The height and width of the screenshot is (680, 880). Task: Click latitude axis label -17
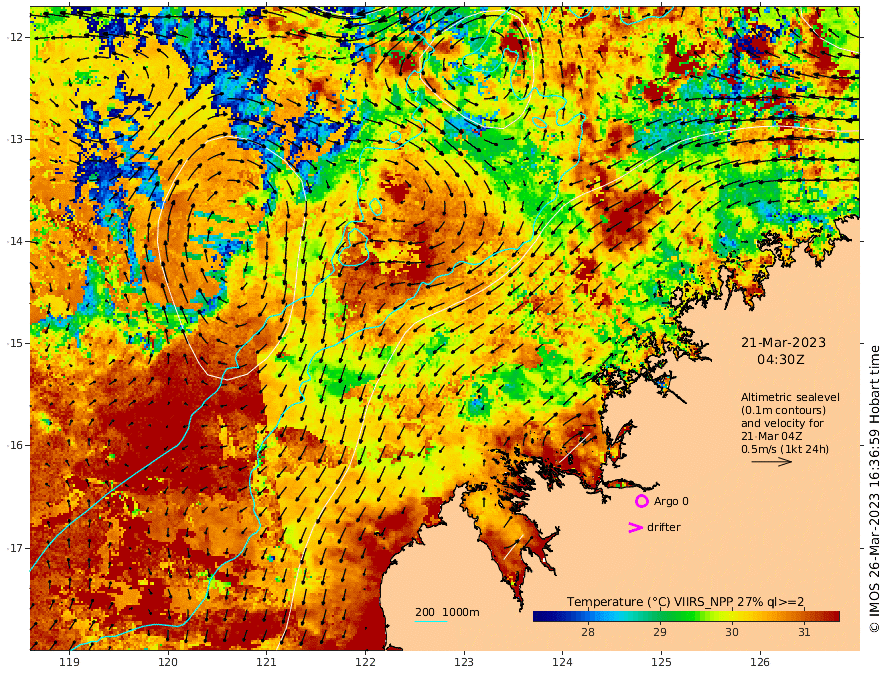coord(15,548)
